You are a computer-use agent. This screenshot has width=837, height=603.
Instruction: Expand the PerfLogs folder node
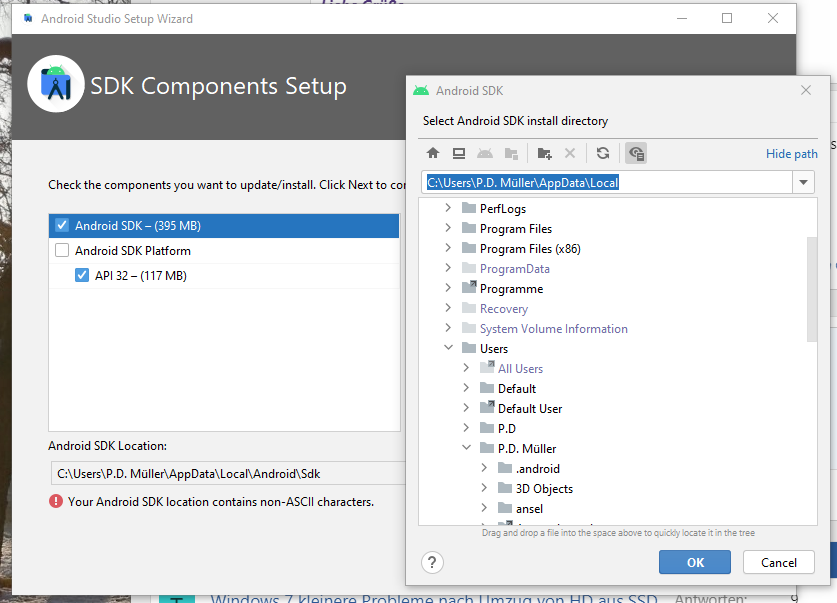[x=448, y=208]
